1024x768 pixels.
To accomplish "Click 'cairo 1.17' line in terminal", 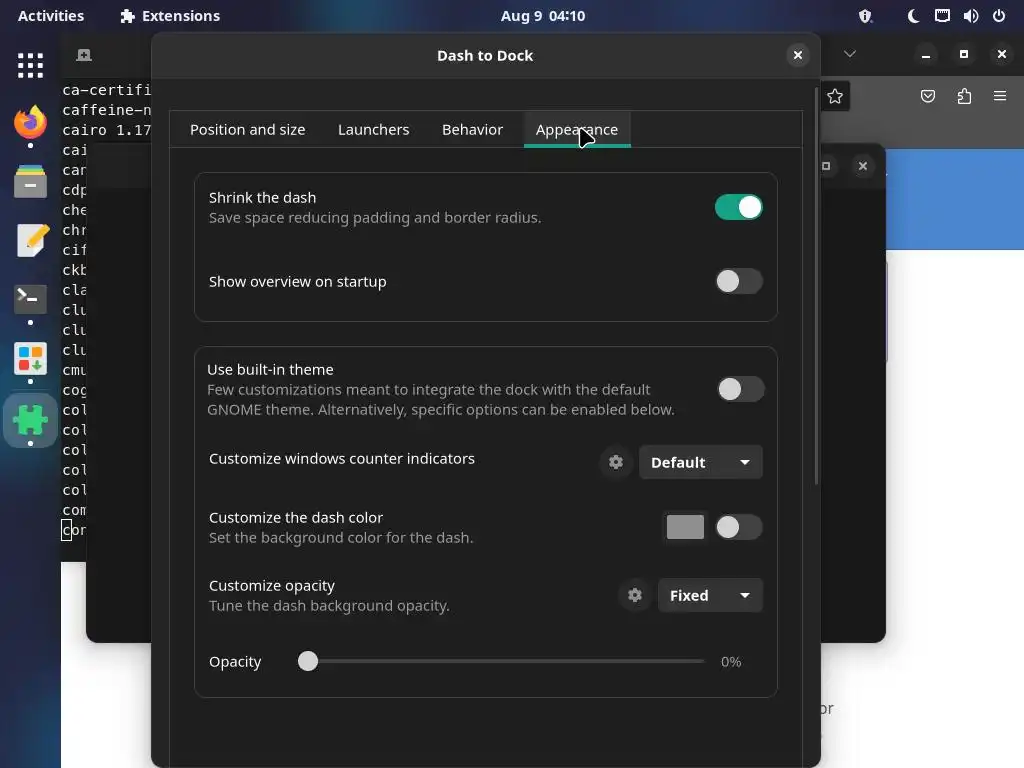I will tap(106, 130).
